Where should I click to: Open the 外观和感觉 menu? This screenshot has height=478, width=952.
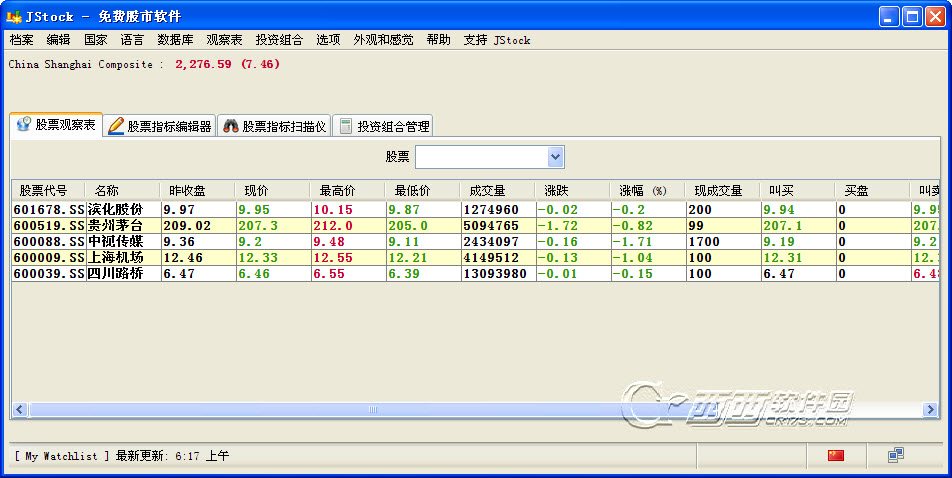click(x=383, y=40)
